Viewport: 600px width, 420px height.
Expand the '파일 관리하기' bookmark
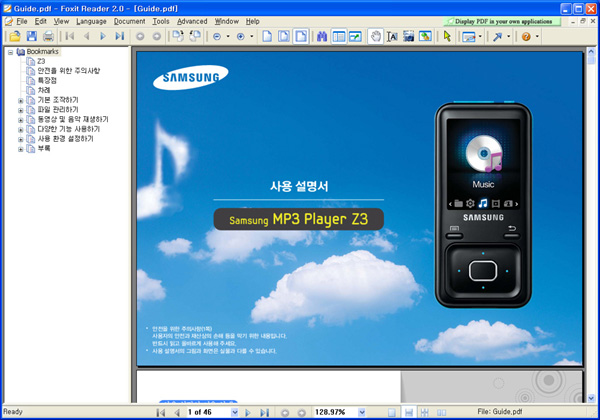(21, 110)
